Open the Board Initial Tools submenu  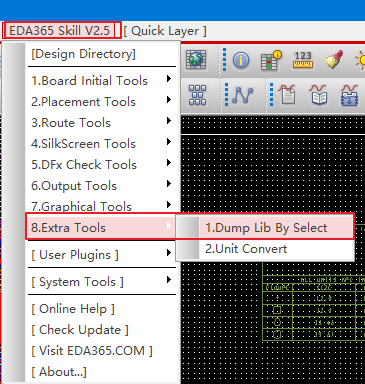point(102,81)
